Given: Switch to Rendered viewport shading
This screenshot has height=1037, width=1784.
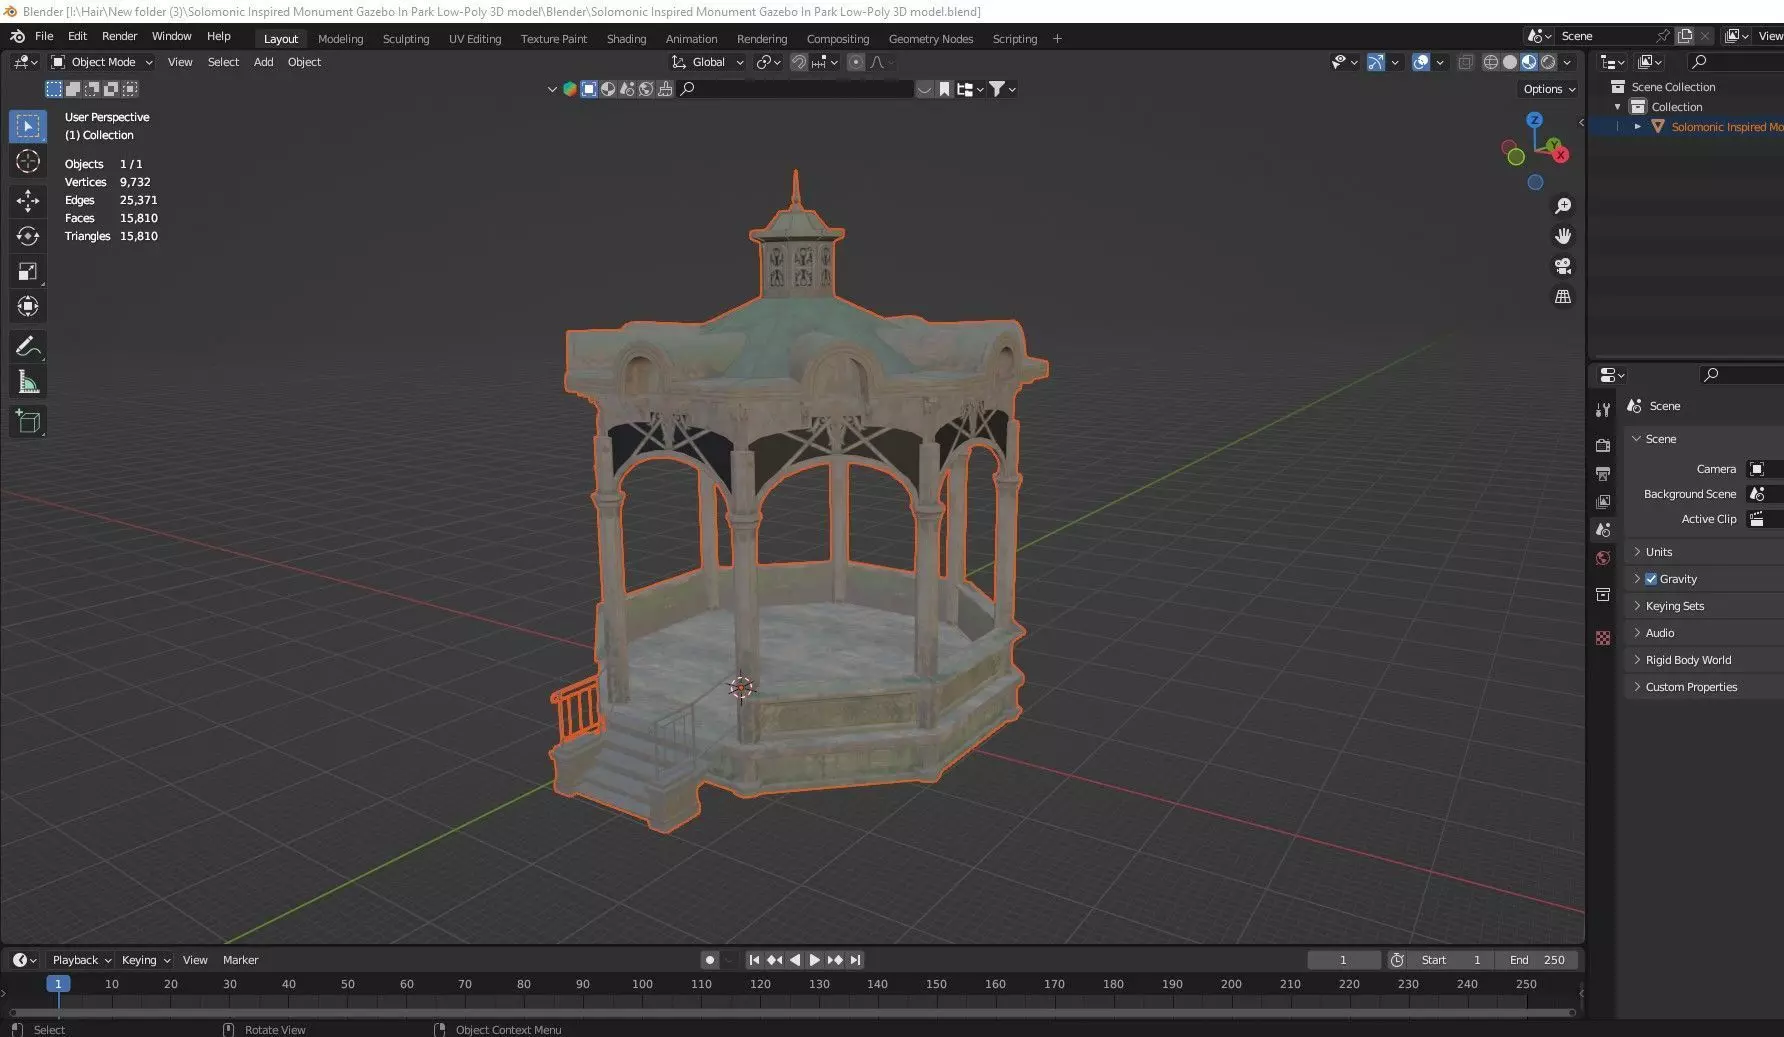Looking at the screenshot, I should click(1548, 62).
